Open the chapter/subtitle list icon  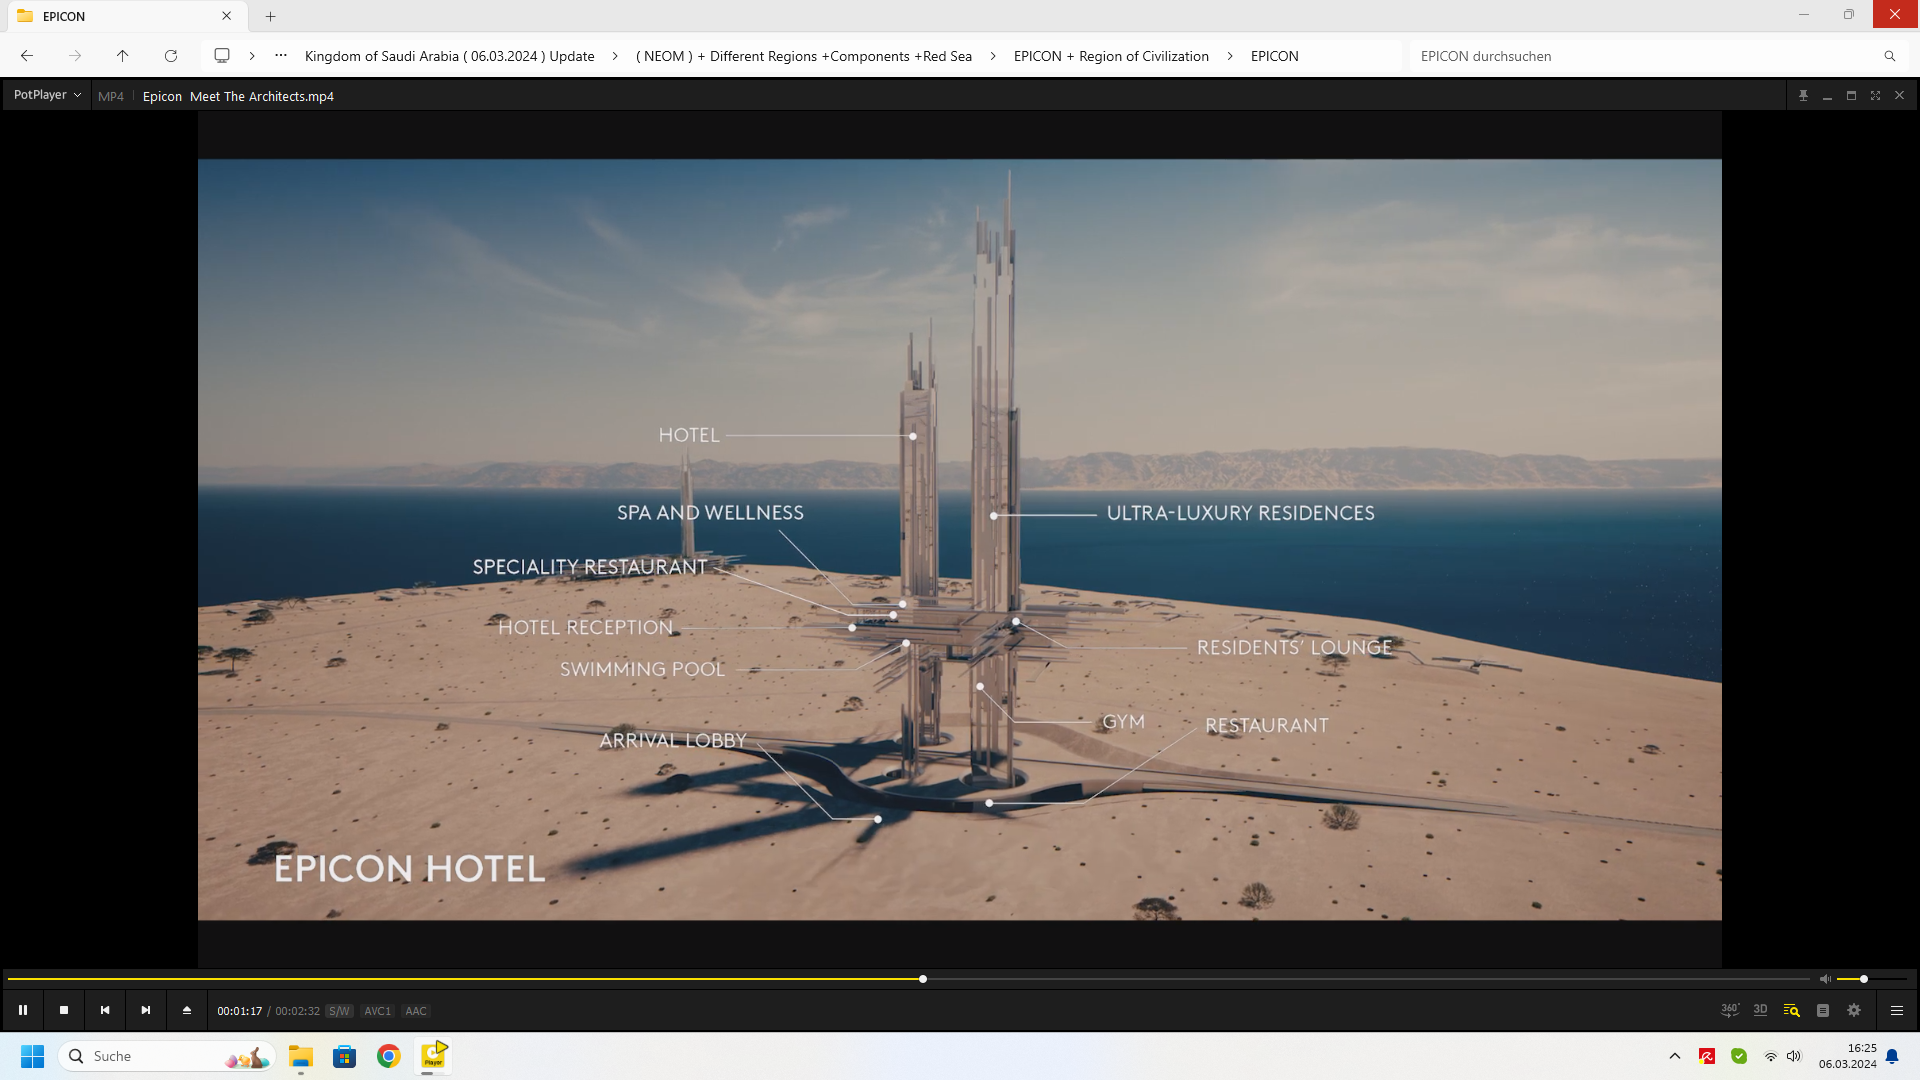[1823, 1010]
